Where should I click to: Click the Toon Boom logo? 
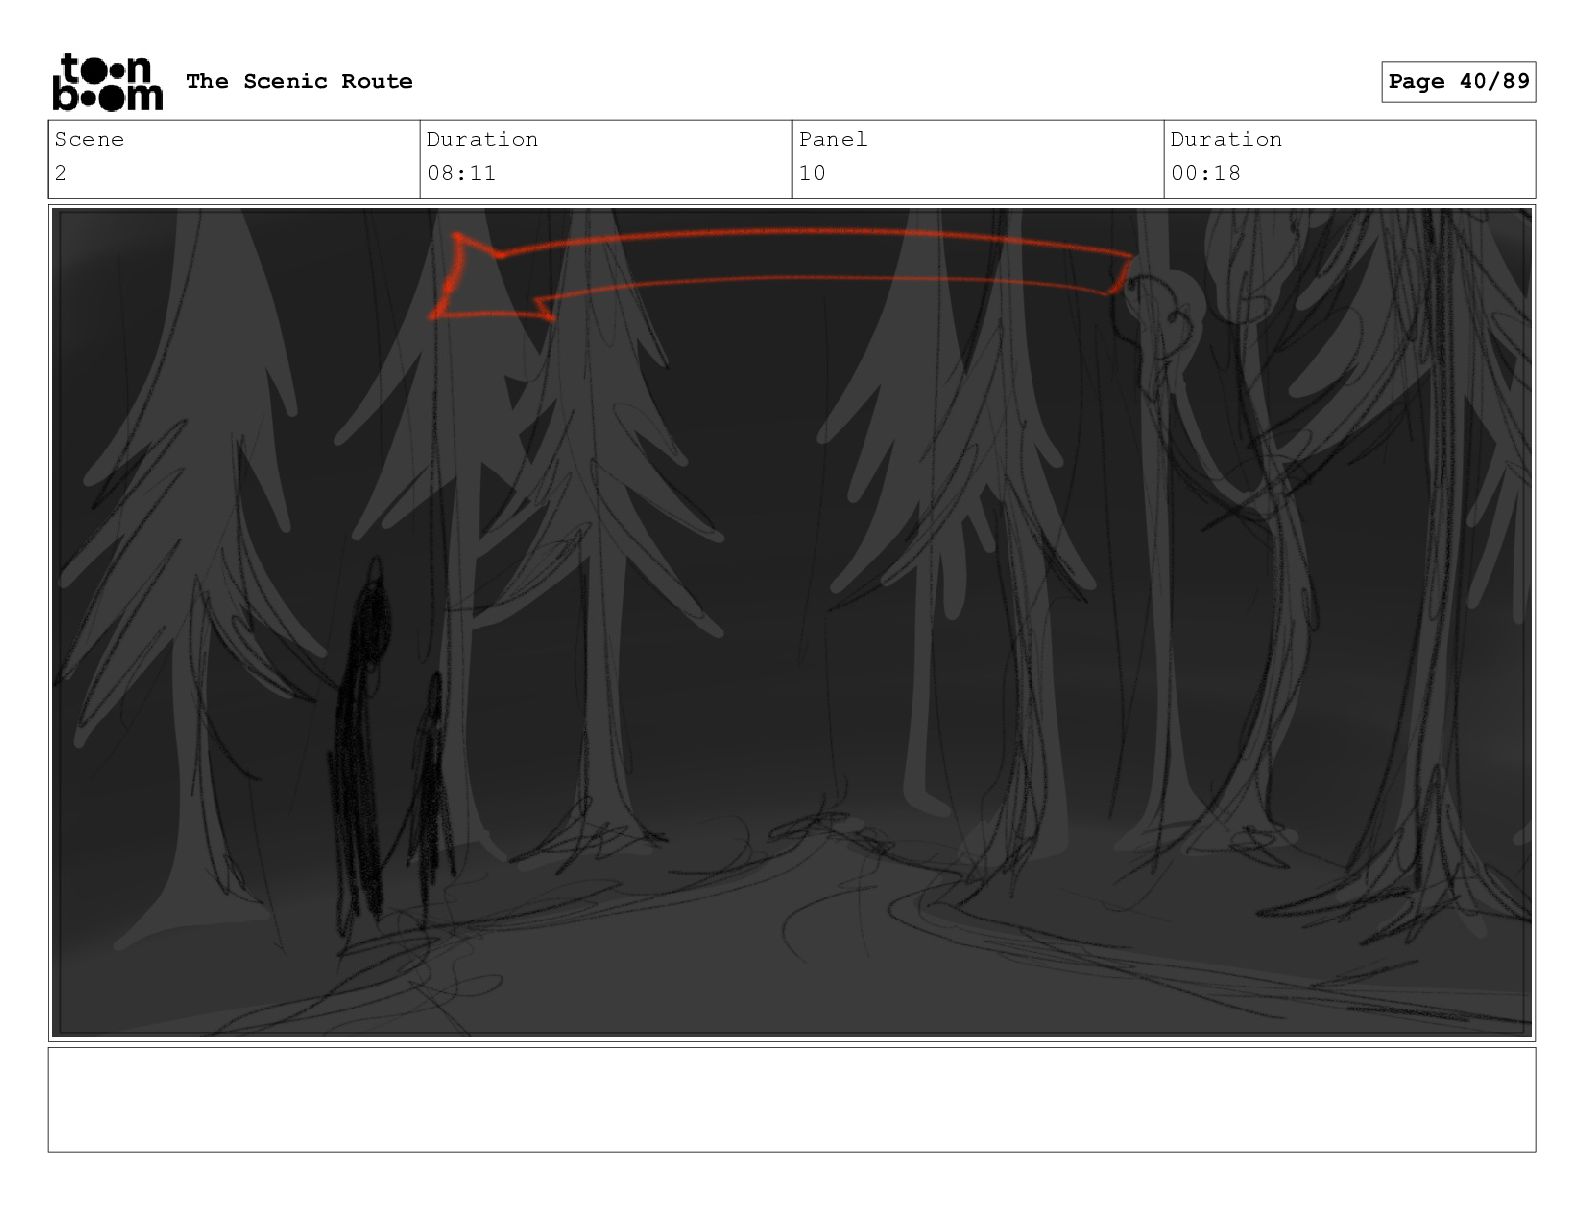(x=107, y=81)
